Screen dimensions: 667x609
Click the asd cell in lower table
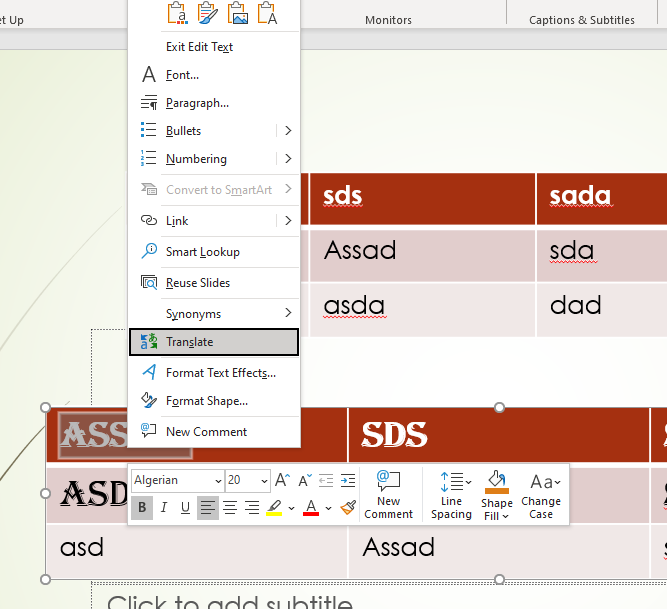coord(197,551)
